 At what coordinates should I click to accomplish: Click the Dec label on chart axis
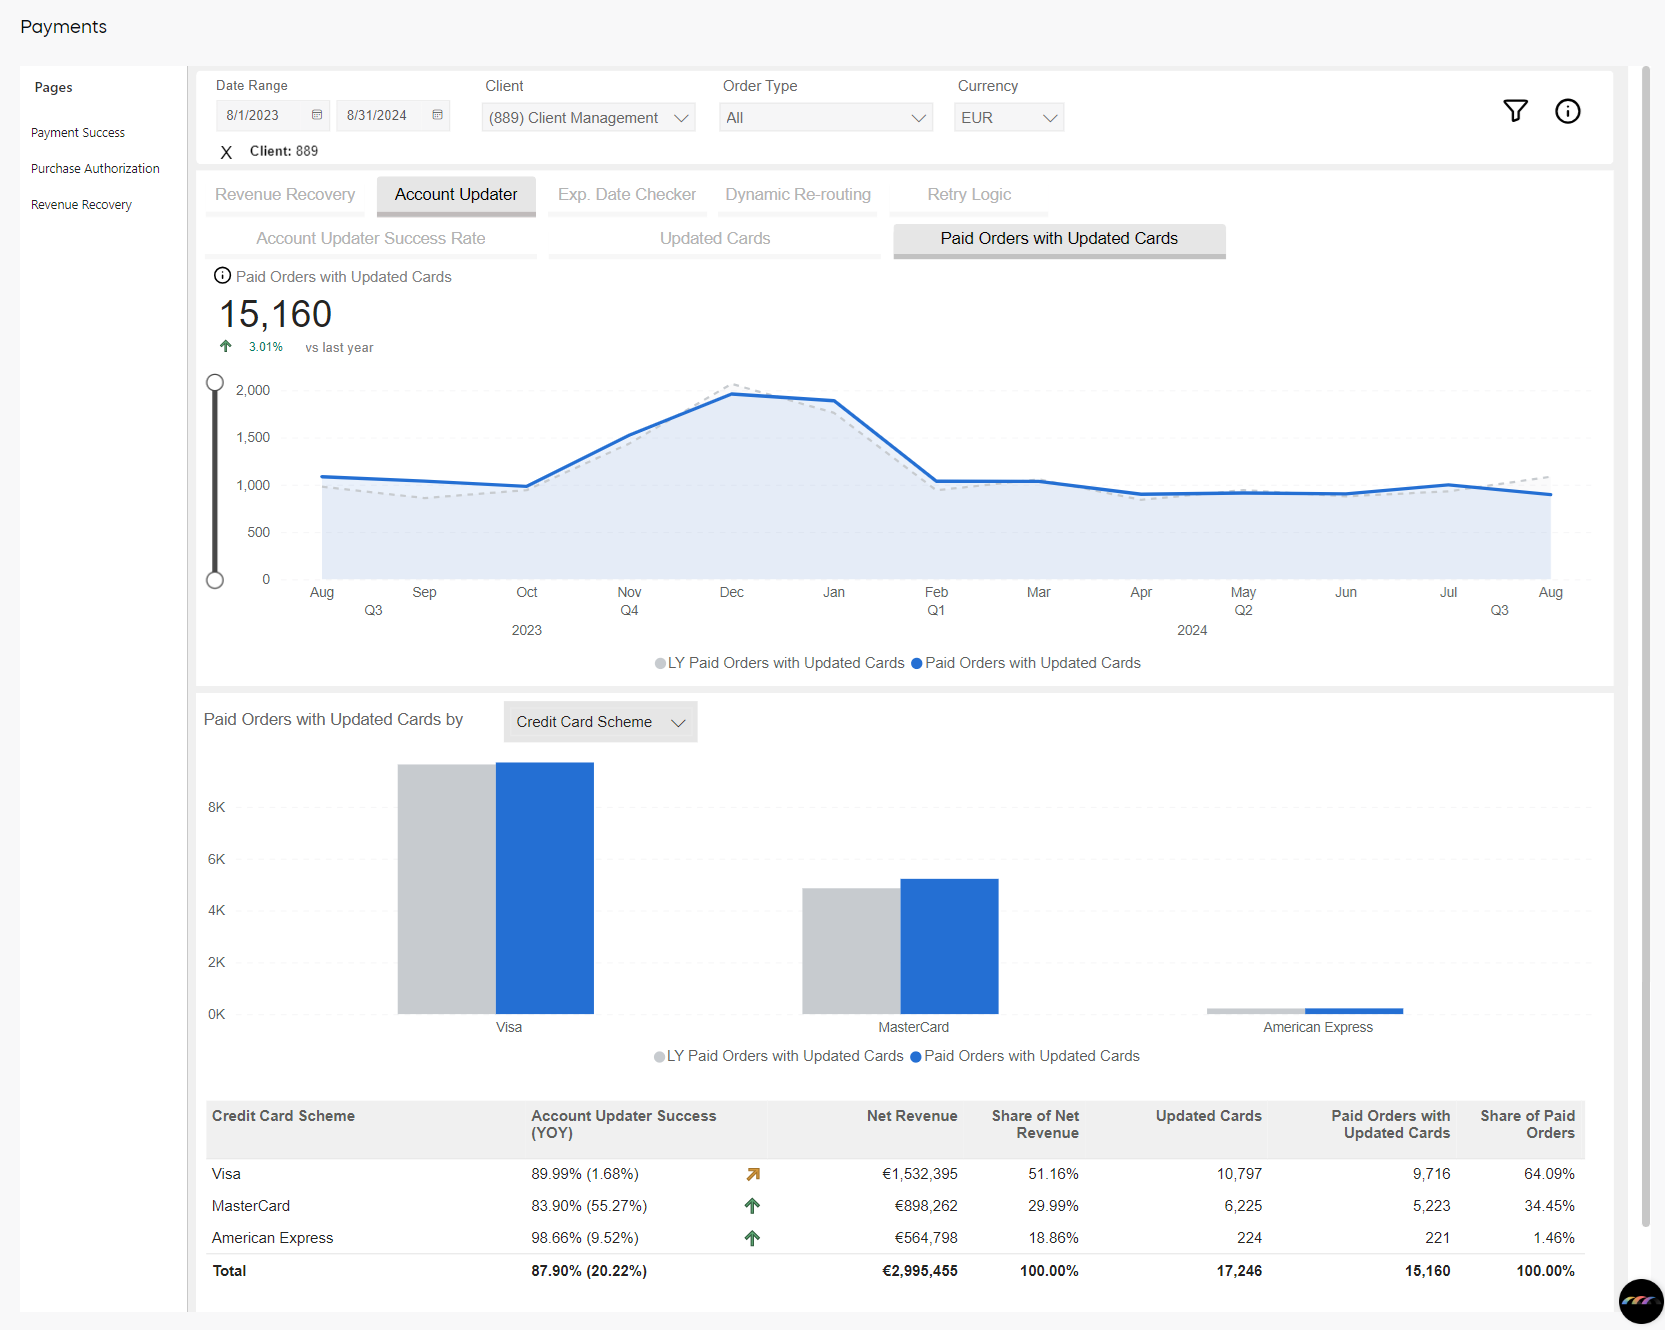[732, 593]
